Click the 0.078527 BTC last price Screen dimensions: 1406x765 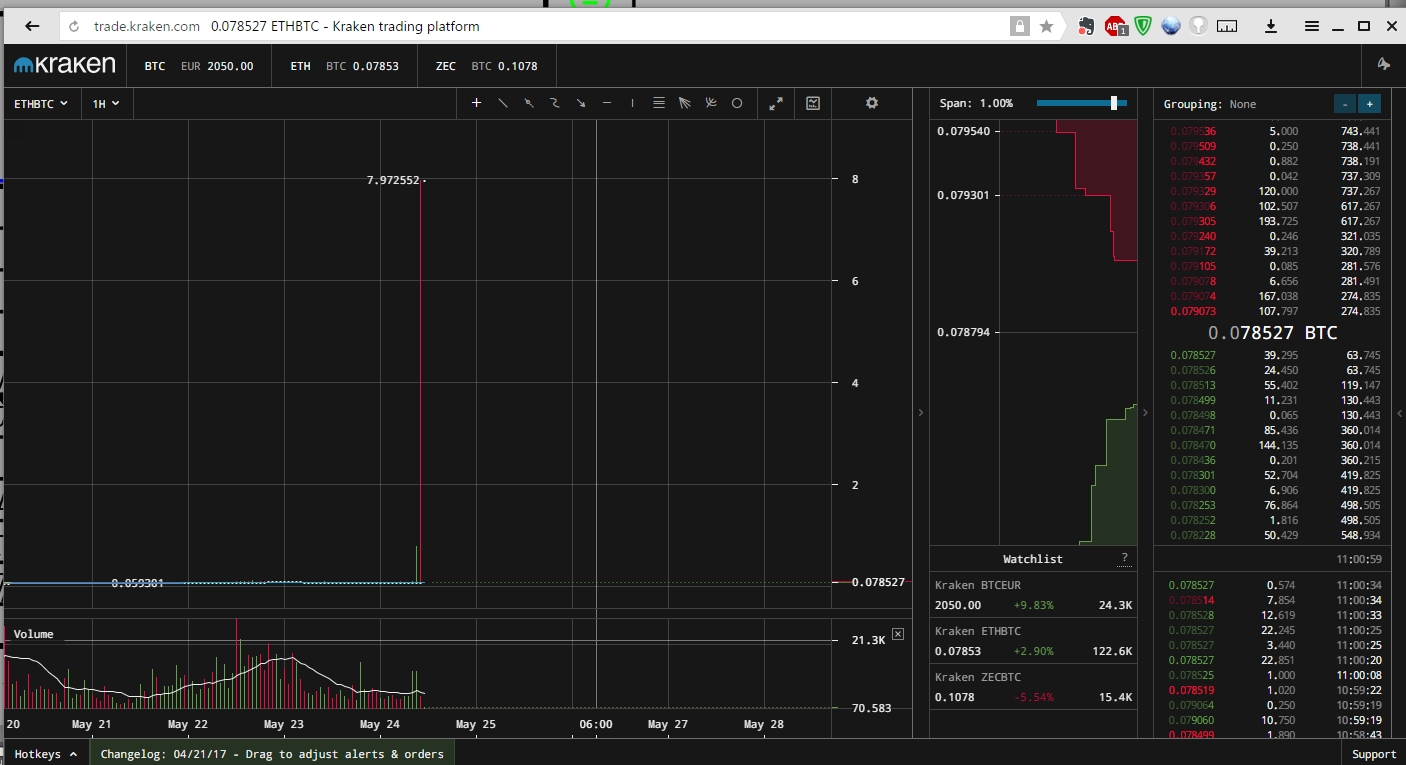click(1272, 333)
